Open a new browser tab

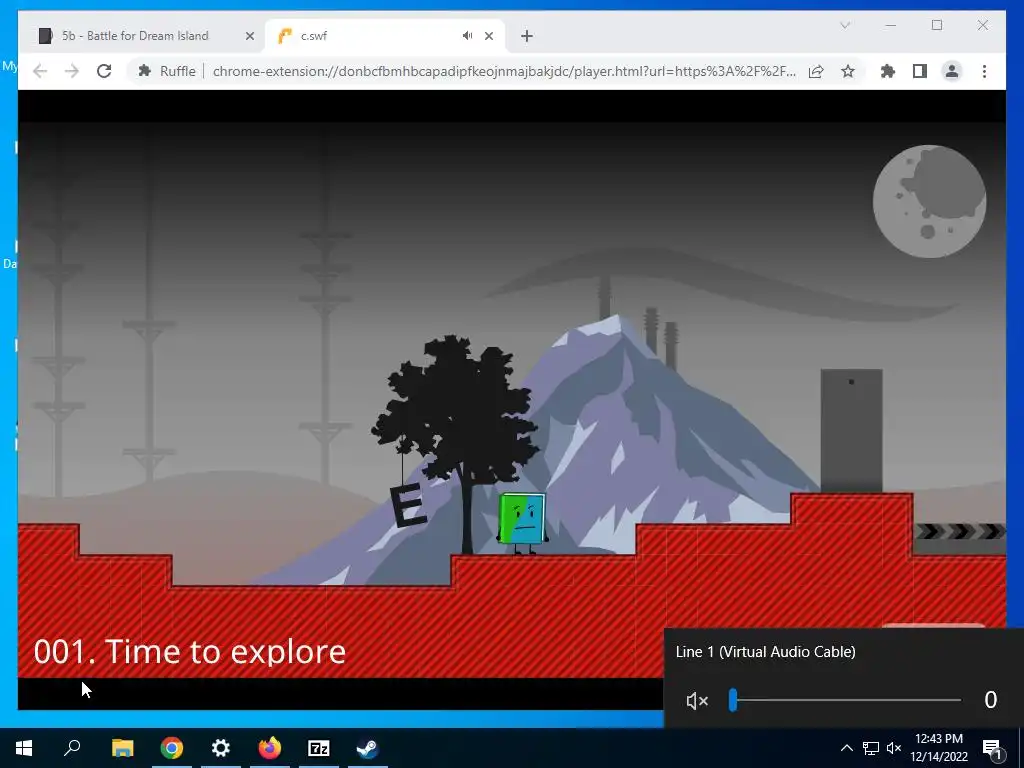pyautogui.click(x=527, y=36)
